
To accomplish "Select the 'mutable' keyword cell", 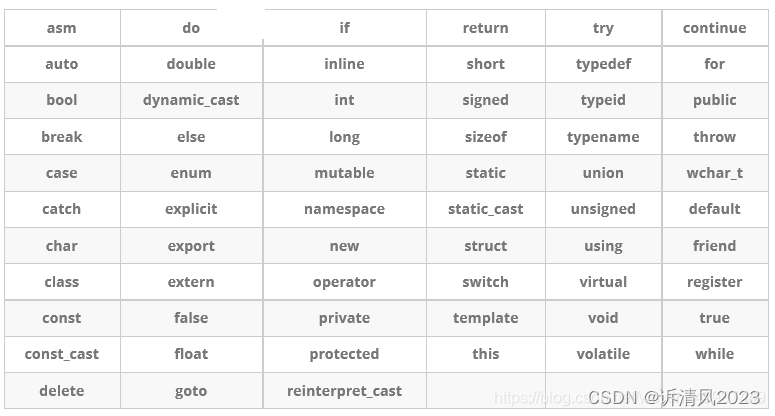I will click(344, 173).
